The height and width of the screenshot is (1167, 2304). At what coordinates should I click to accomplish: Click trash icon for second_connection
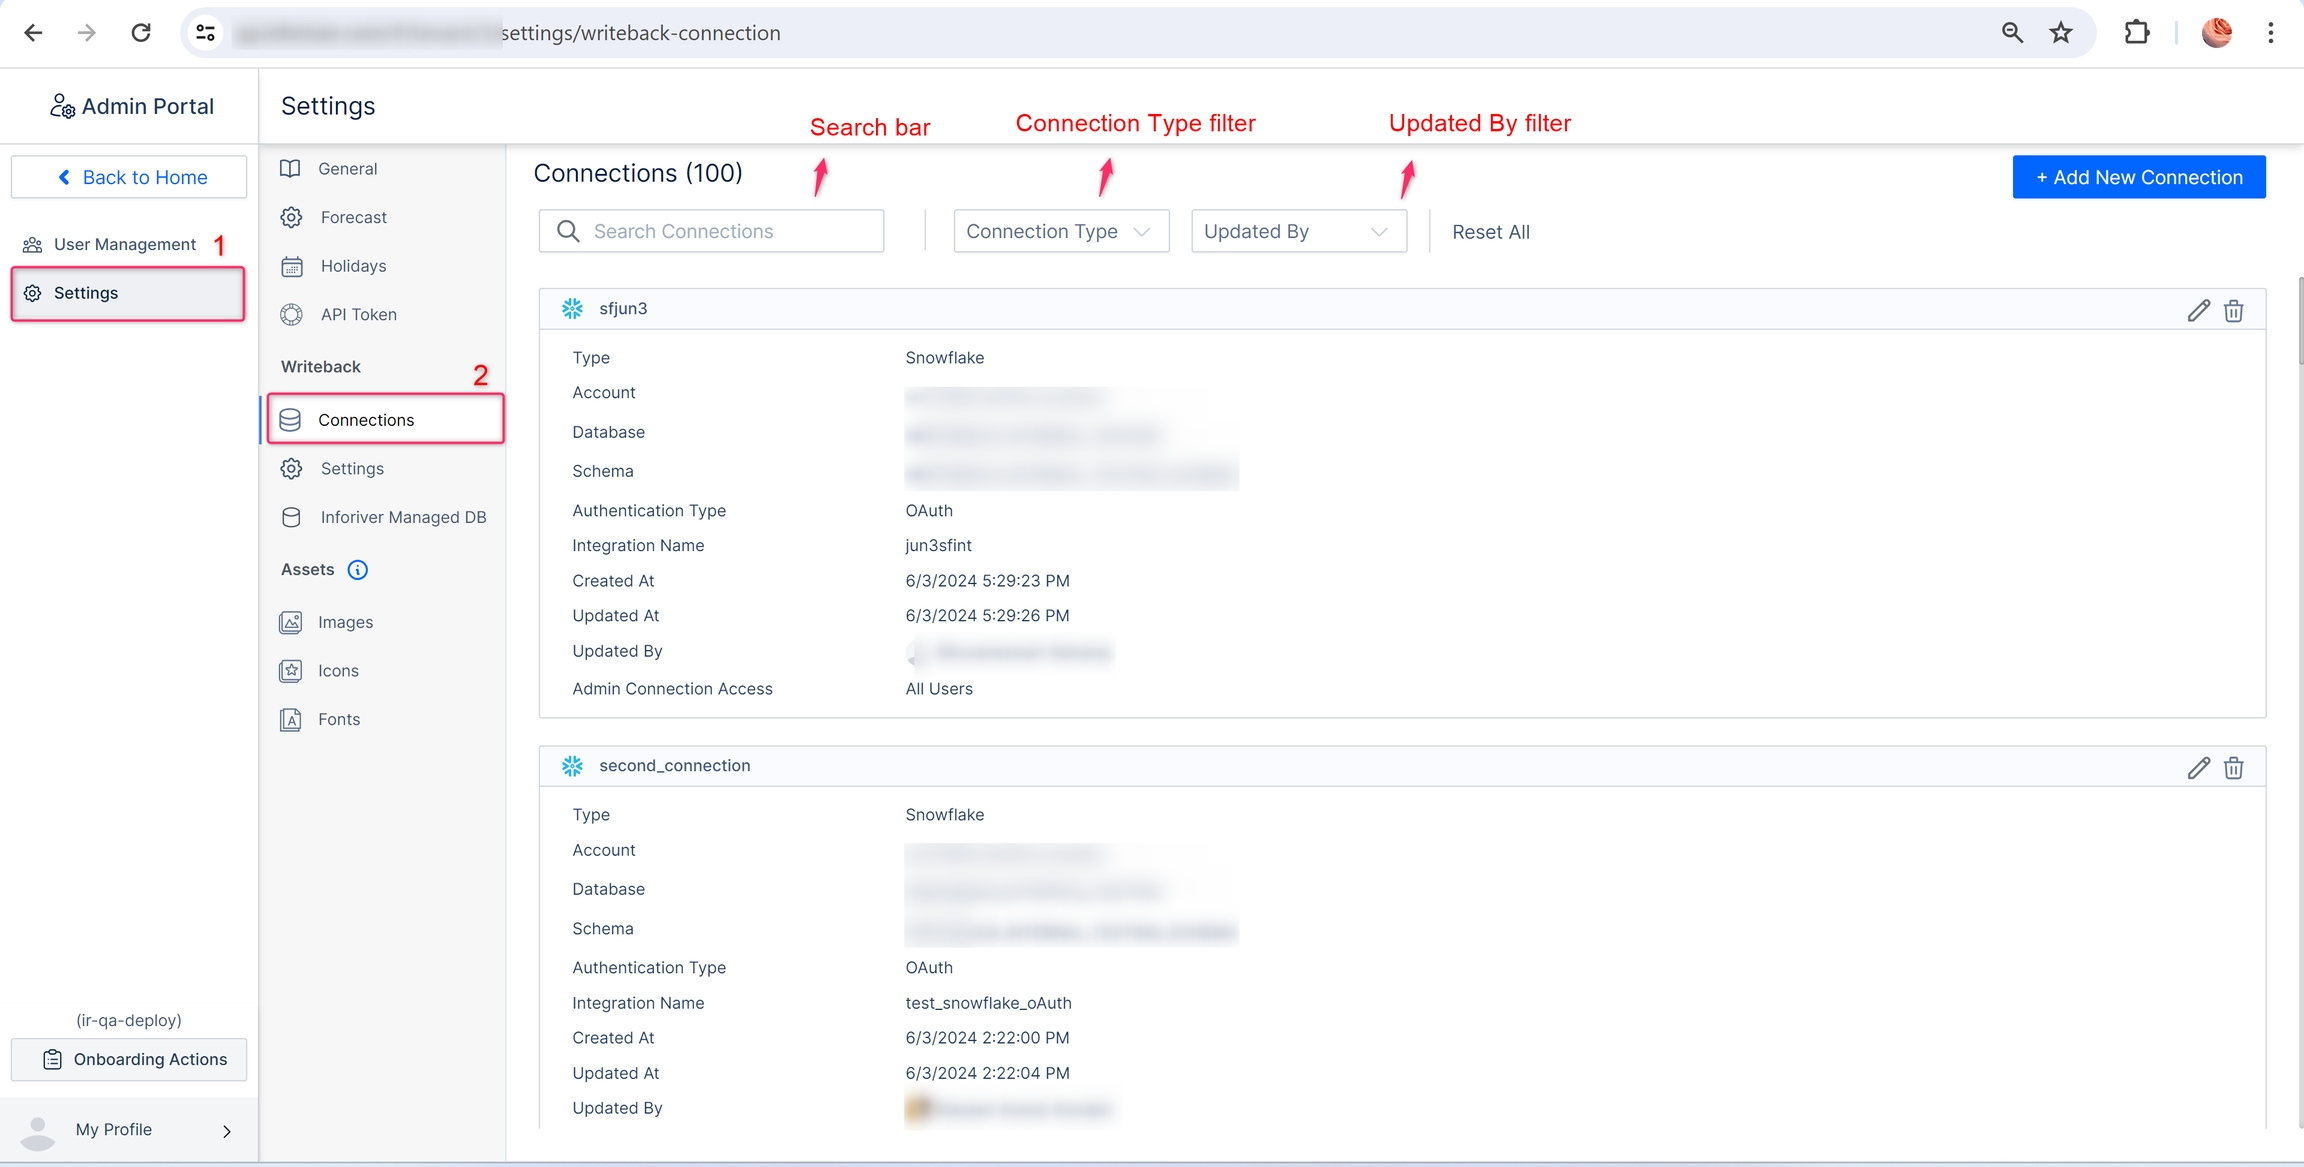[x=2233, y=768]
